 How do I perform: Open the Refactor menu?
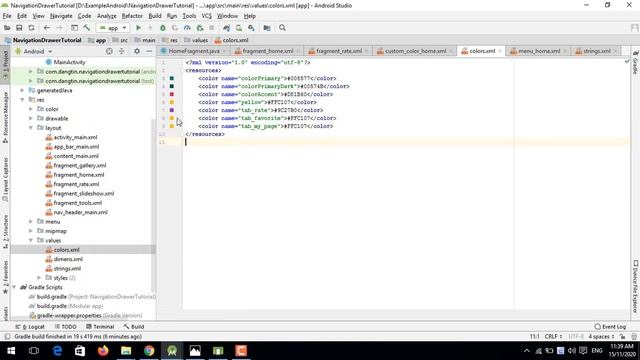pyautogui.click(x=132, y=16)
